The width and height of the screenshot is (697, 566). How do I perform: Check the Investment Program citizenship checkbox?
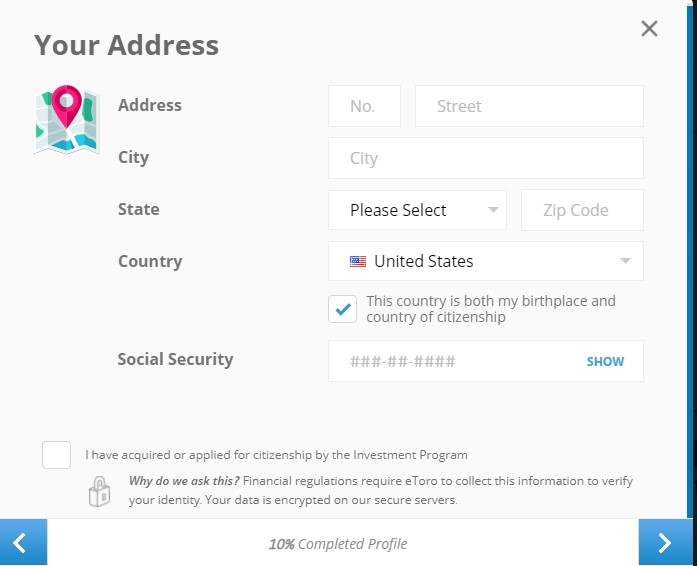pos(56,455)
